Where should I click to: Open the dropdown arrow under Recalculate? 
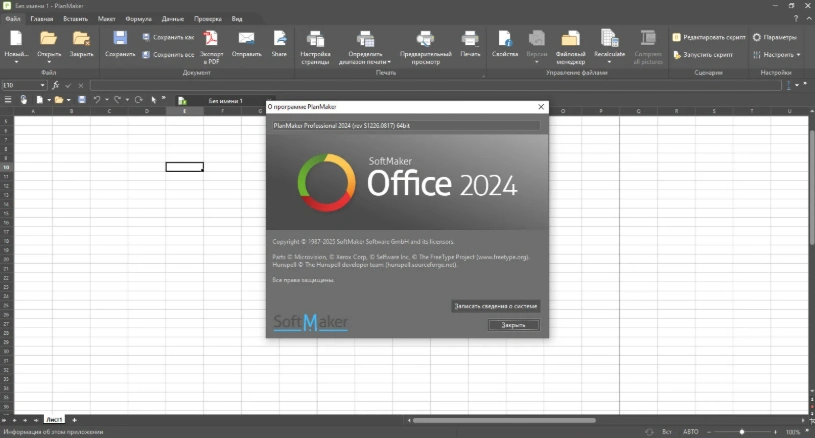609,62
